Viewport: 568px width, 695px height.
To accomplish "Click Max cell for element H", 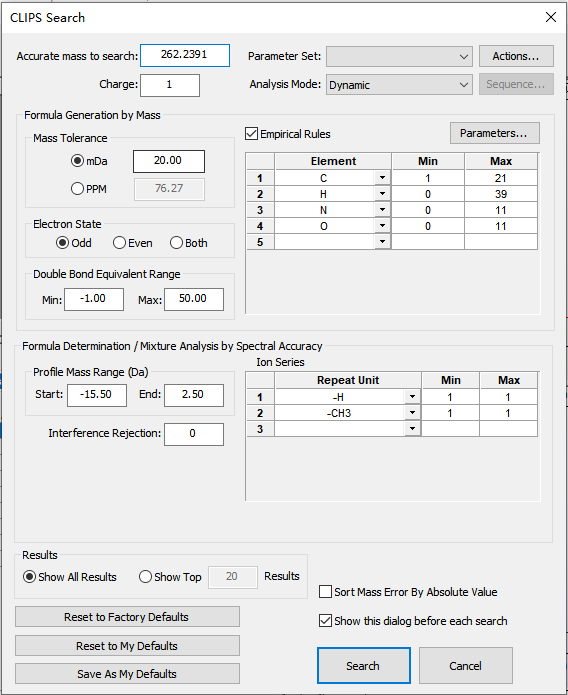I will coord(501,194).
